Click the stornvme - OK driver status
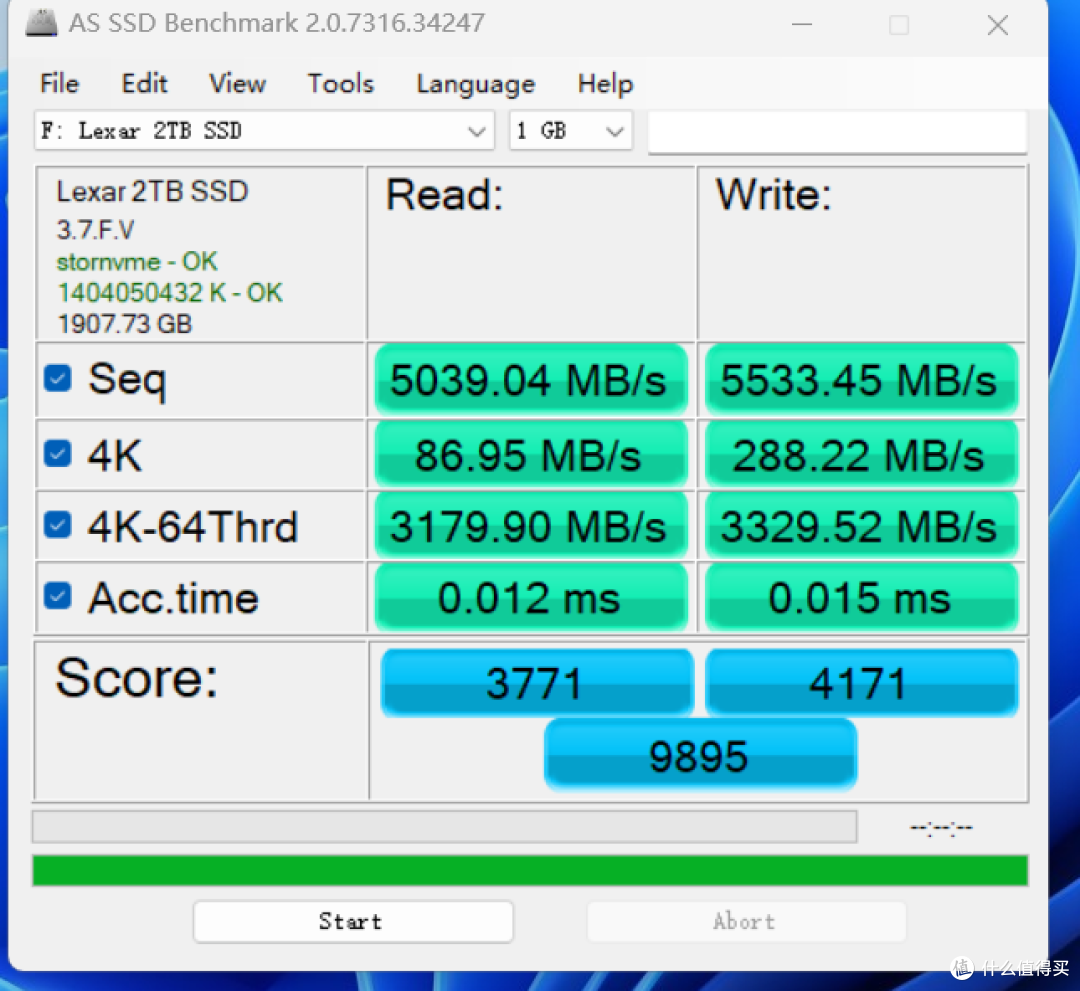The width and height of the screenshot is (1080, 991). point(136,262)
